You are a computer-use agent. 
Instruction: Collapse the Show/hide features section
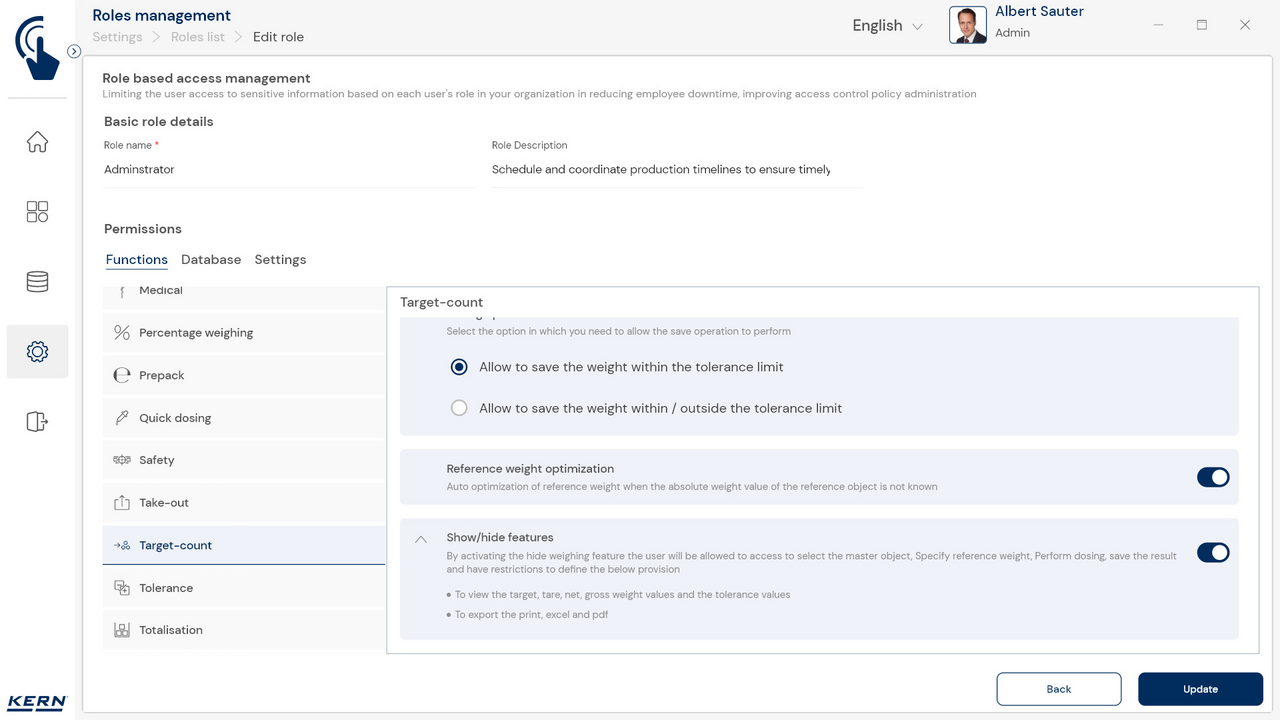[421, 539]
